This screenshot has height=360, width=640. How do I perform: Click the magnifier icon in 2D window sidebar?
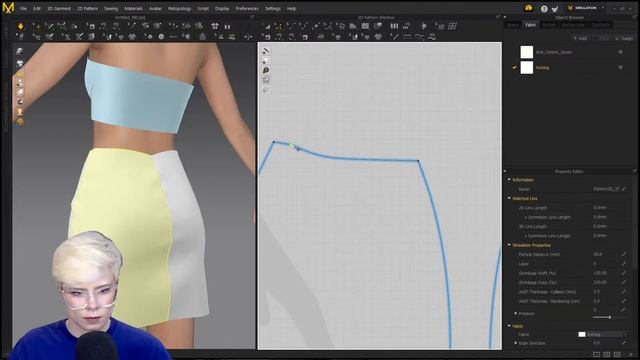(266, 70)
